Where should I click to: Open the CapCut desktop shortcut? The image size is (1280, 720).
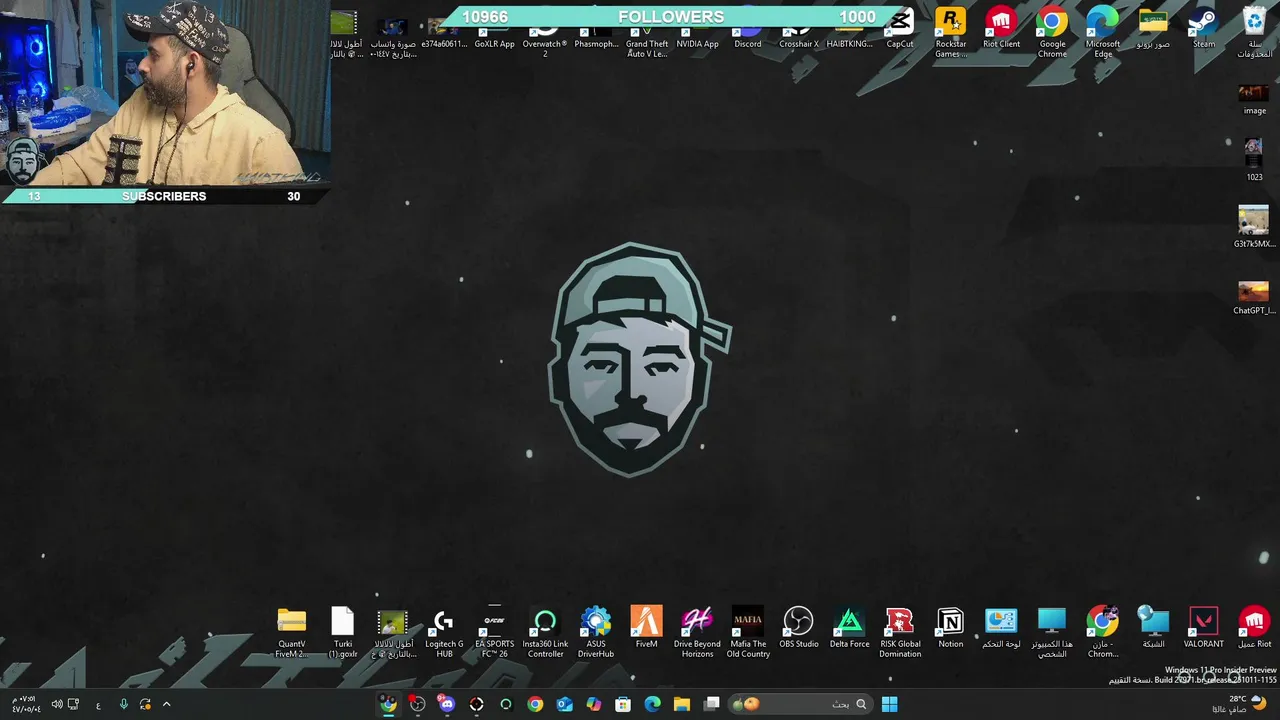(900, 28)
